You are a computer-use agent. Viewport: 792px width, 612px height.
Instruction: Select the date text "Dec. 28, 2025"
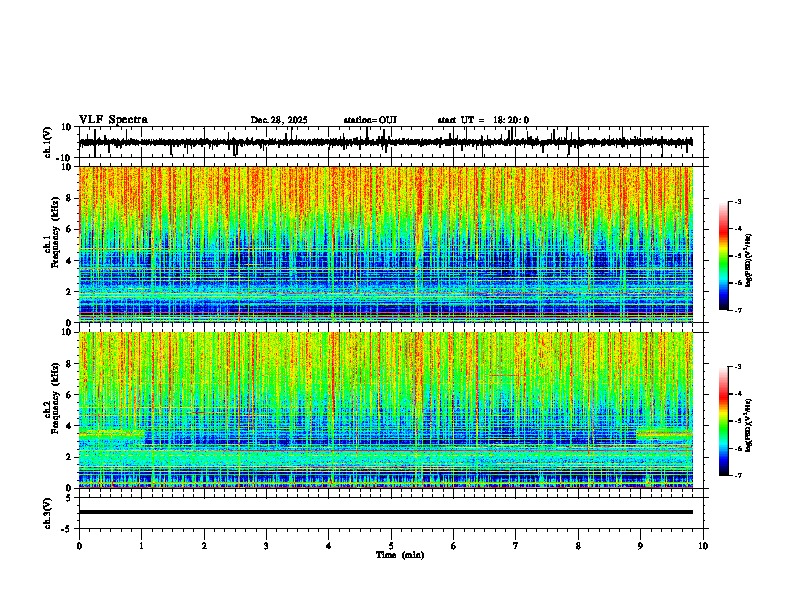coord(279,120)
